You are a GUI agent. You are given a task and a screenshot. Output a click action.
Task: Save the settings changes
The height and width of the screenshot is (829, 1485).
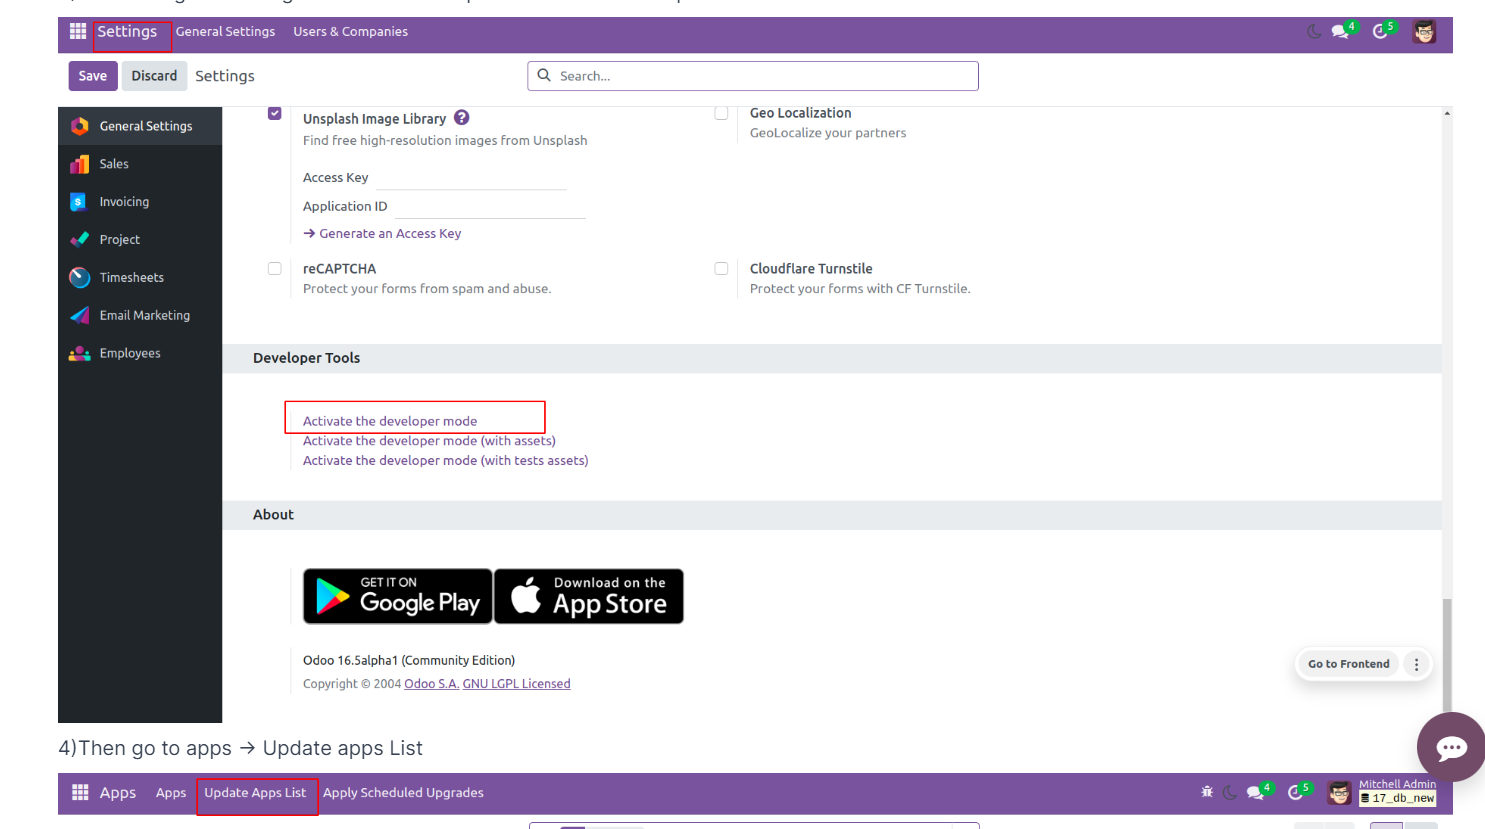pyautogui.click(x=93, y=76)
